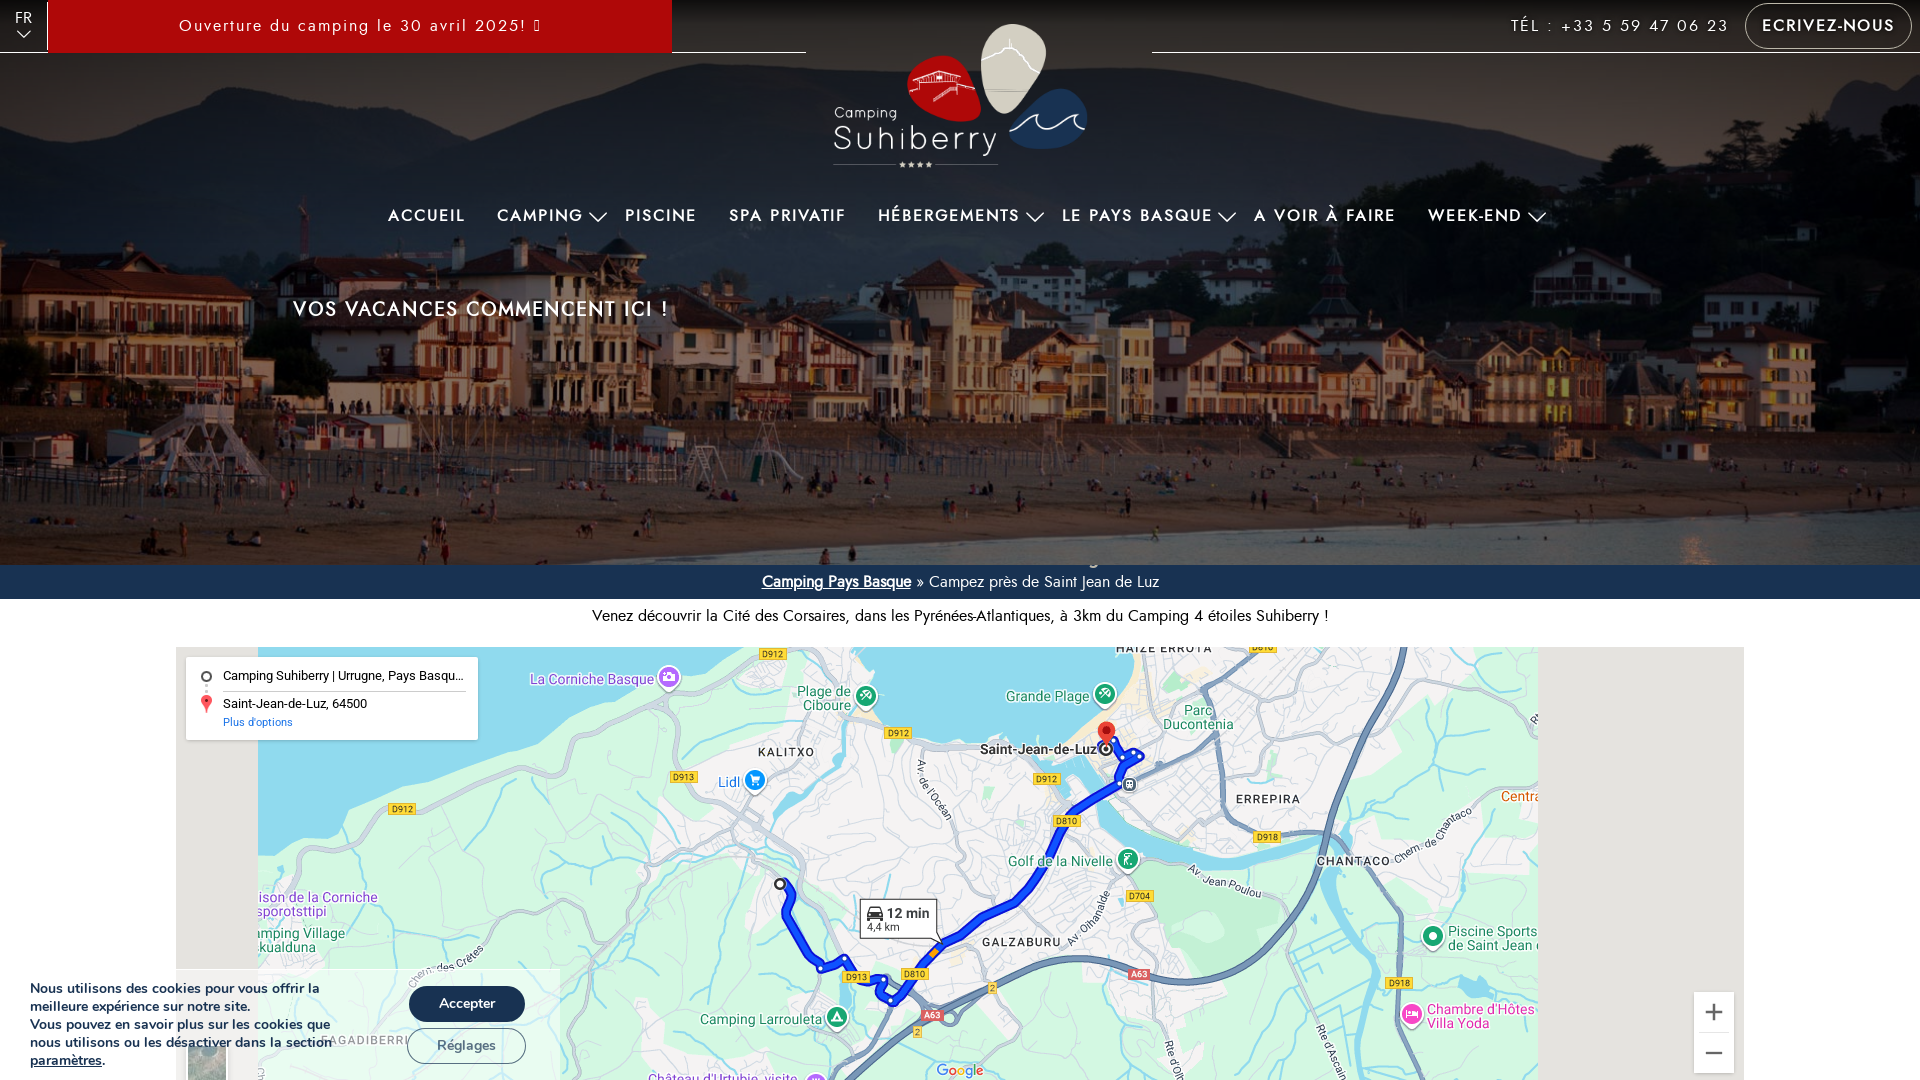Viewport: 1920px width, 1080px height.
Task: Click the Lidl shopping cart map marker
Action: 755,780
